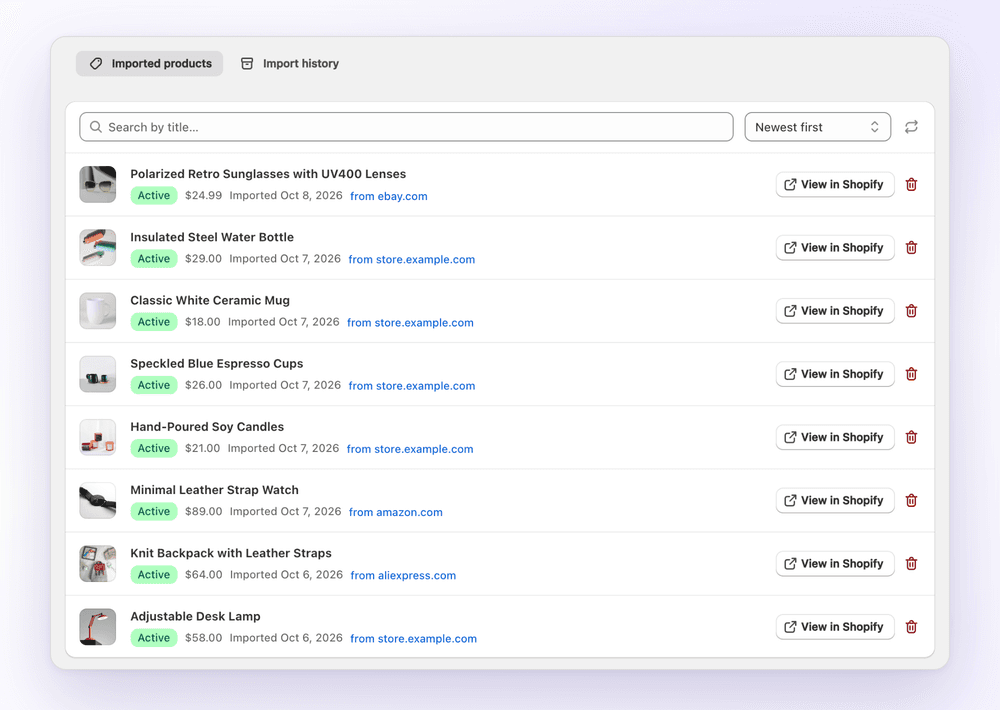Viewport: 1000px width, 710px height.
Task: Delete the Hand-Poured Soy Candles product
Action: pos(911,437)
